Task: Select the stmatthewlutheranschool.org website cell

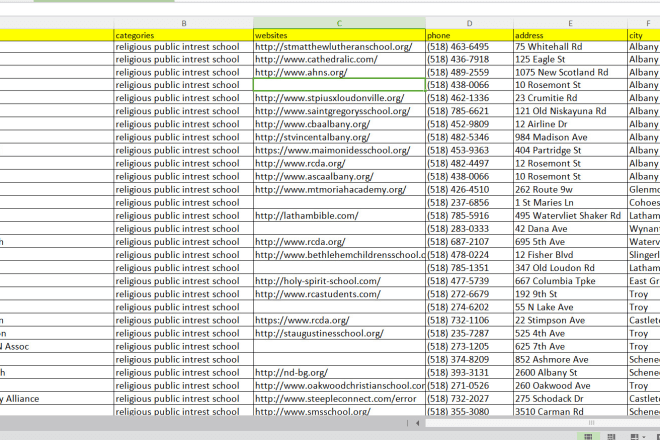Action: tap(339, 47)
